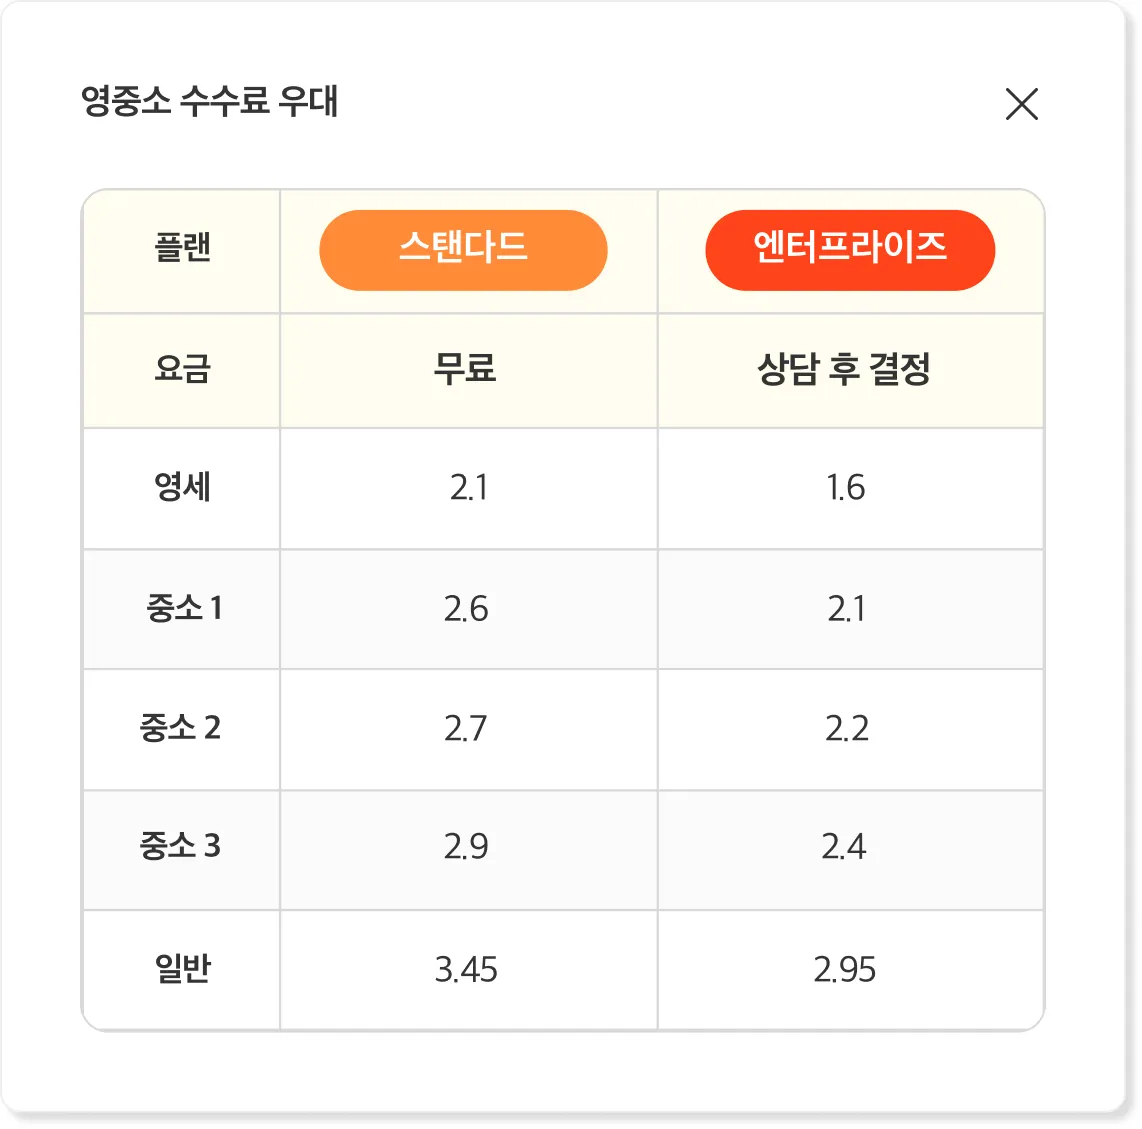Click the 중소 2 standard rate 2.7

[465, 728]
